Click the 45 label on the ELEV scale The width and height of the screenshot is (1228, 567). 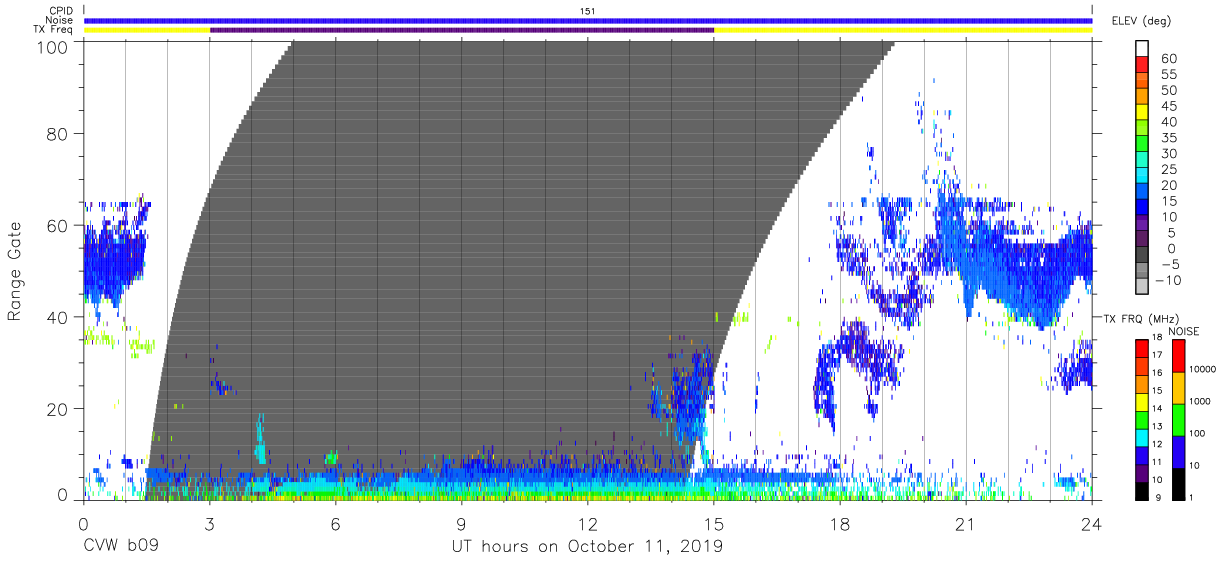[x=1167, y=106]
